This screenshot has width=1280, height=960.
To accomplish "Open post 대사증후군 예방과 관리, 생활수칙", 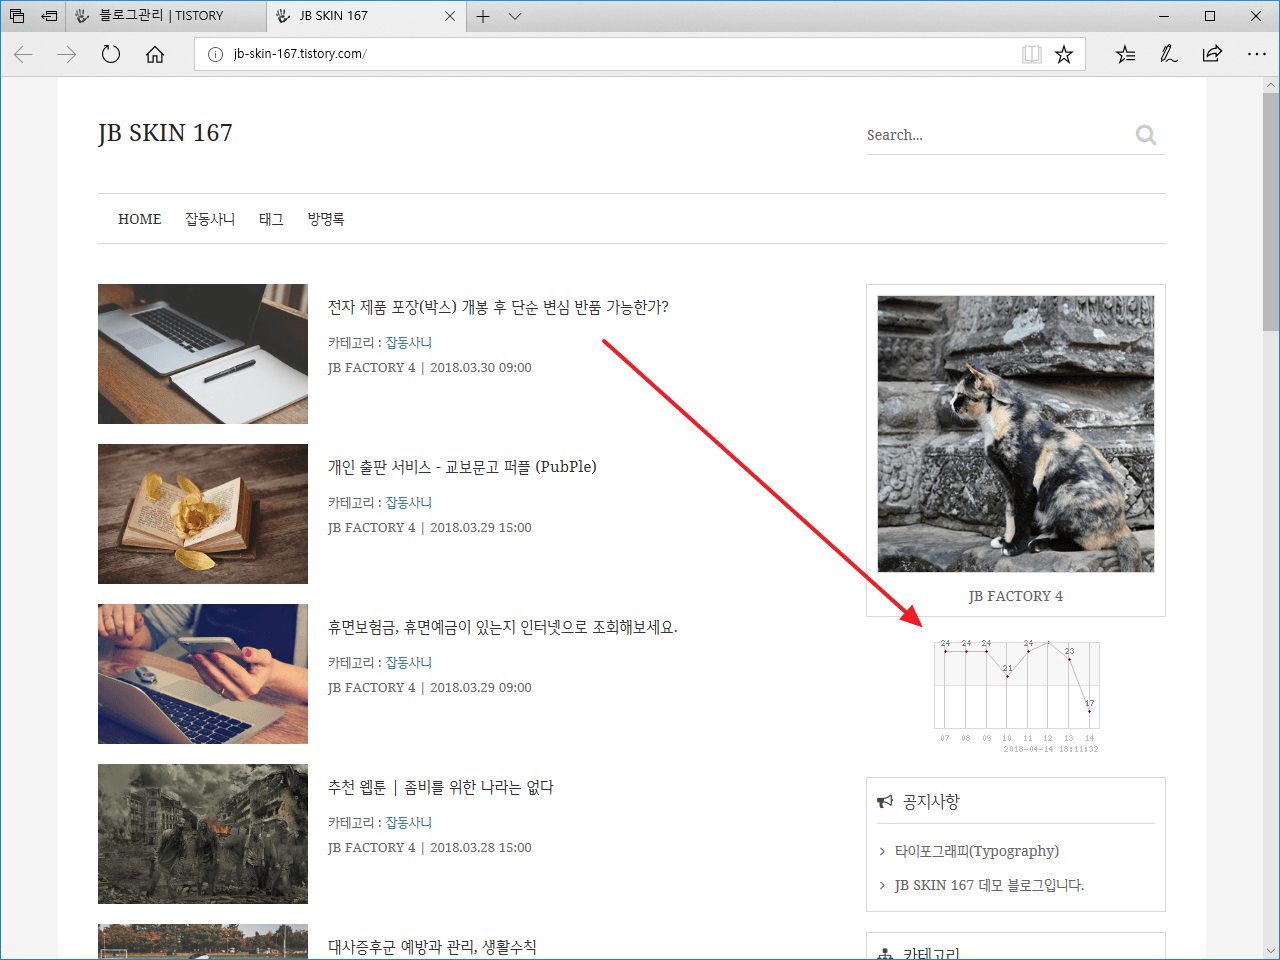I will 432,947.
